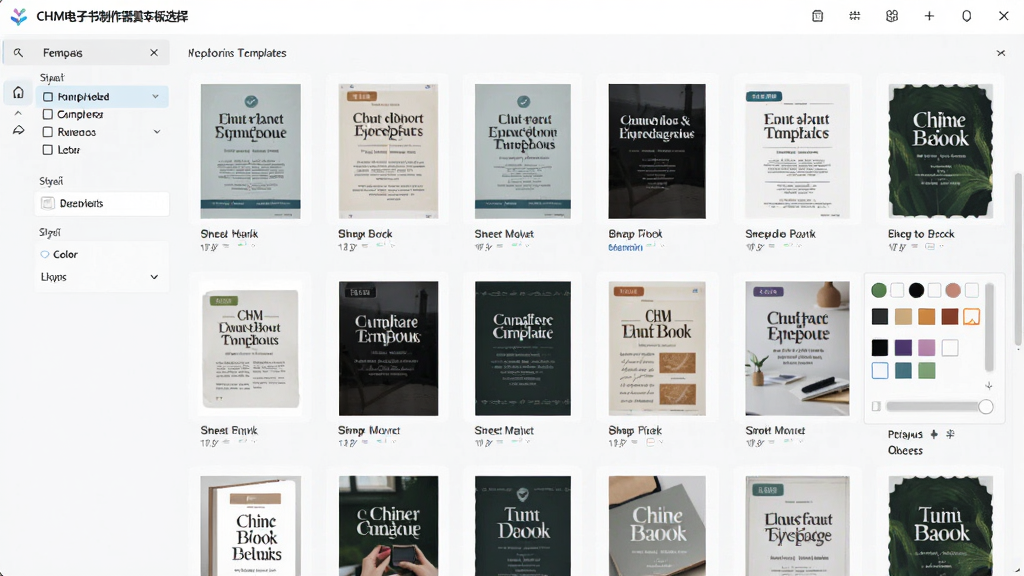Clear the search field with its X icon
Image resolution: width=1024 pixels, height=576 pixels.
[x=154, y=53]
